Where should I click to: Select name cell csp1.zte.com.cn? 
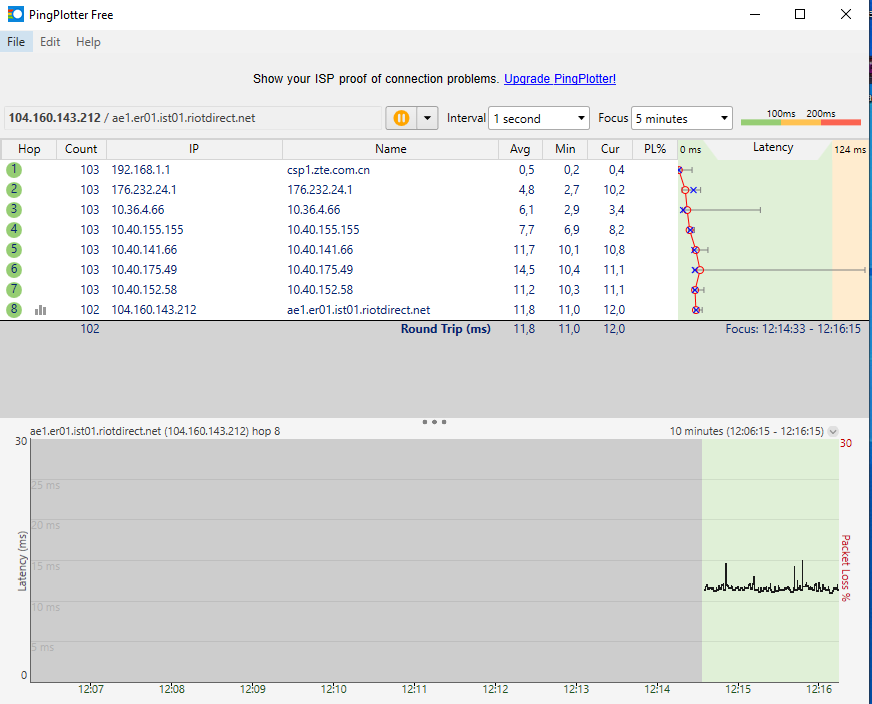click(x=328, y=170)
